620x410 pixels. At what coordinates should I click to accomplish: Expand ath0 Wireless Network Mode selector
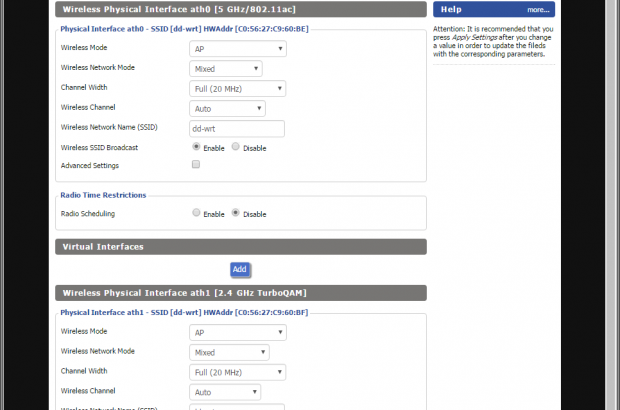(x=226, y=69)
